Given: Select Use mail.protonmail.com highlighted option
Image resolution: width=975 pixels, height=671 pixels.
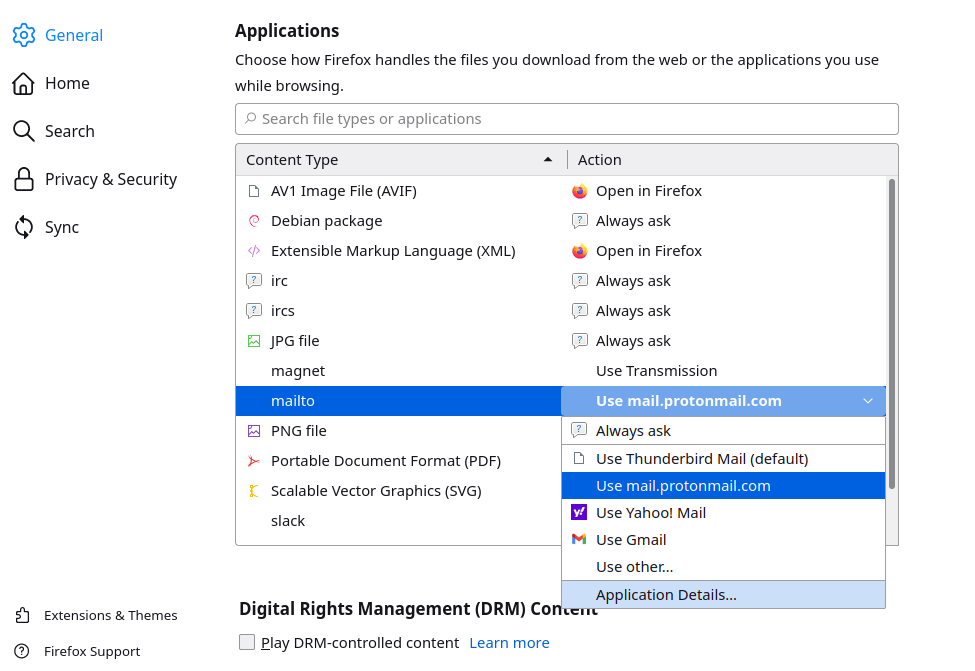Looking at the screenshot, I should (723, 486).
